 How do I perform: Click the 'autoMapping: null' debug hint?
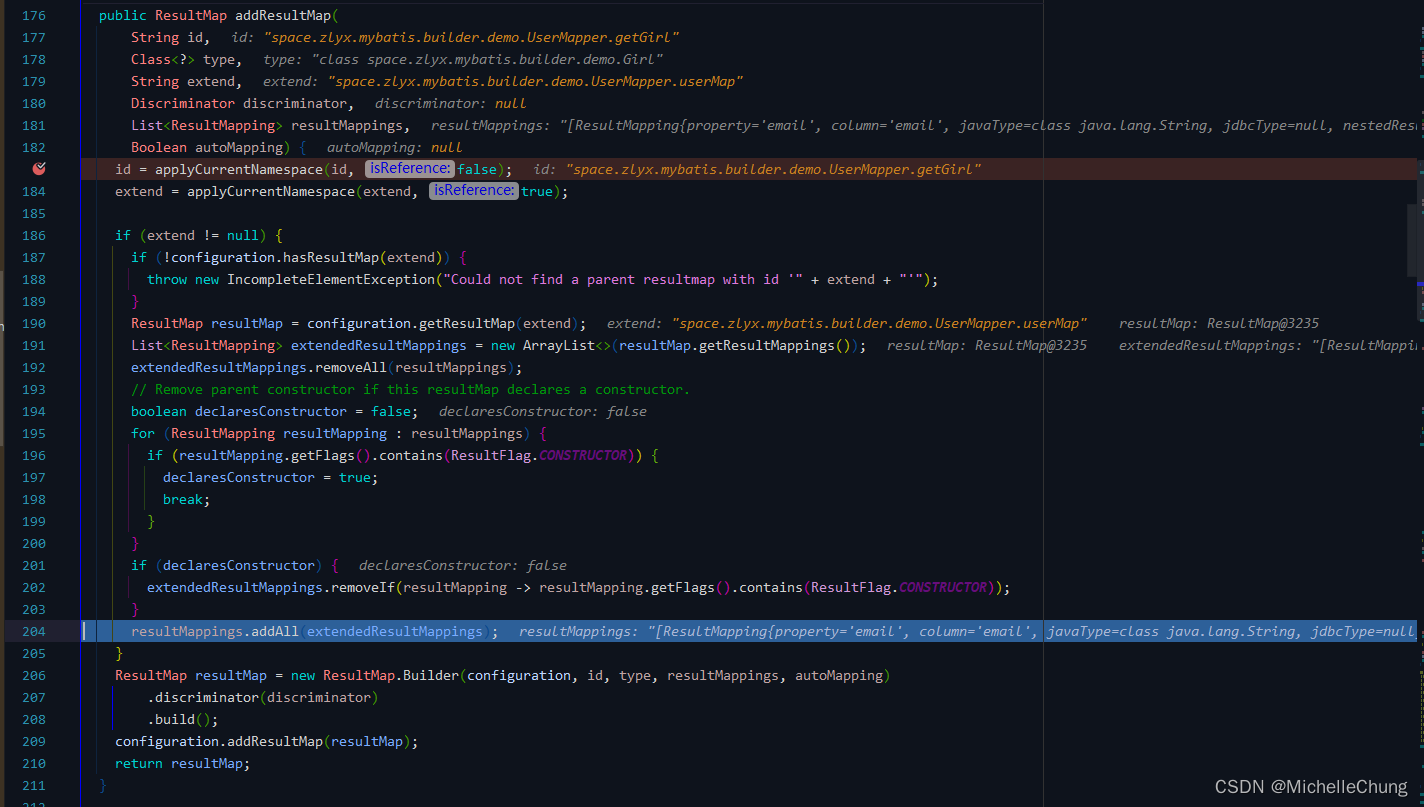(395, 147)
